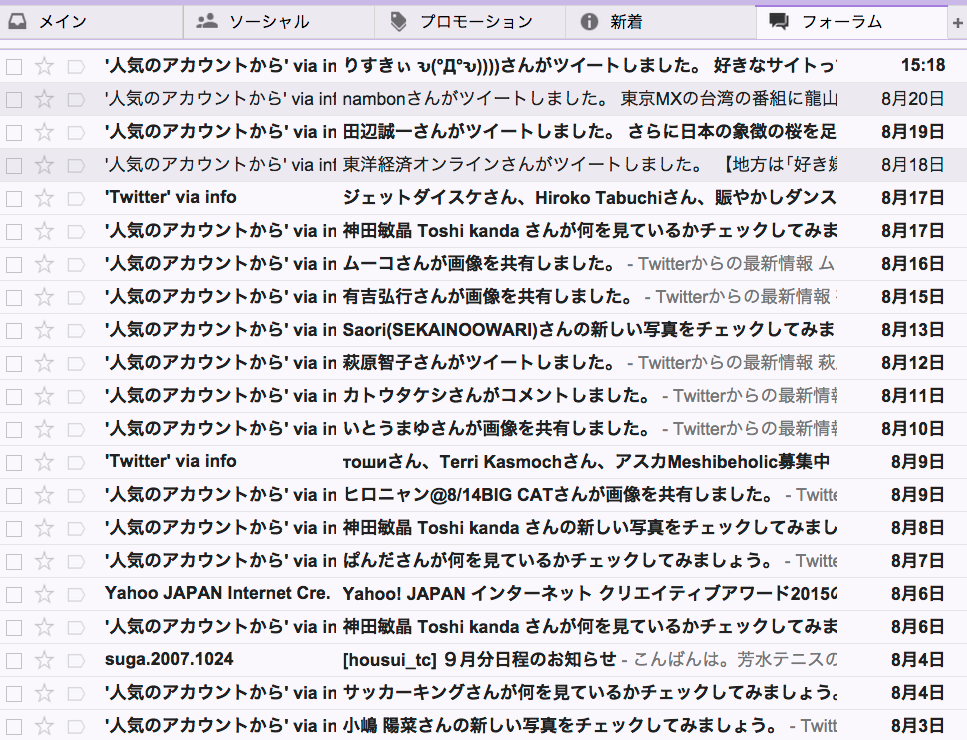Select the フォーラム tab
This screenshot has width=967, height=740.
(851, 22)
